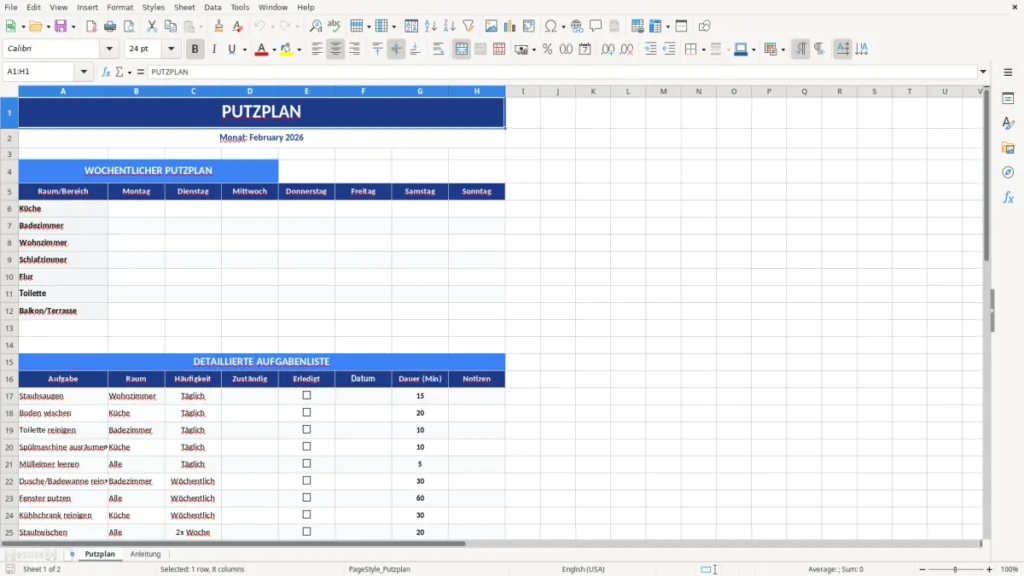Image resolution: width=1024 pixels, height=576 pixels.
Task: Open sidebar Functions panel
Action: coord(1008,197)
